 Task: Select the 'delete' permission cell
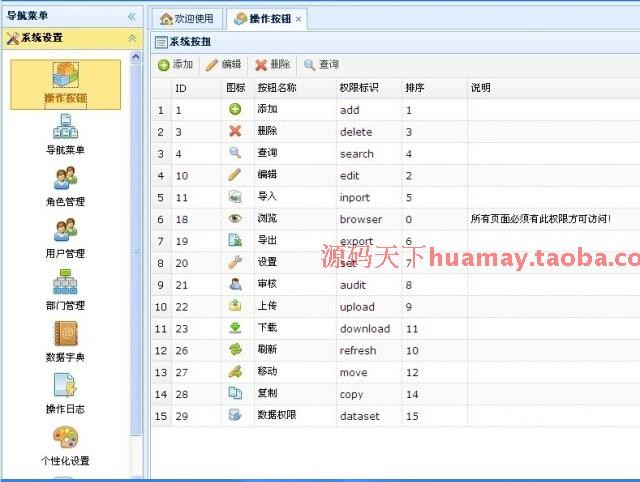click(x=369, y=132)
